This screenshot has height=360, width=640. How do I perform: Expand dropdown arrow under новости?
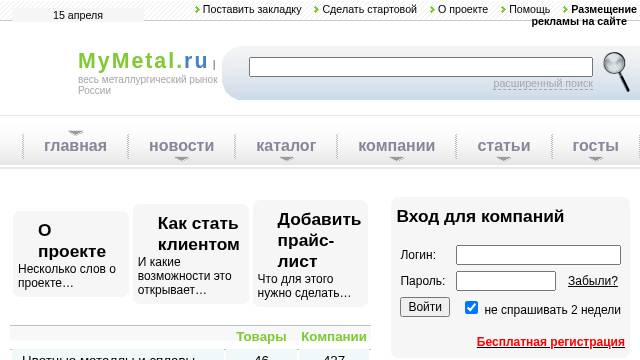(x=182, y=159)
